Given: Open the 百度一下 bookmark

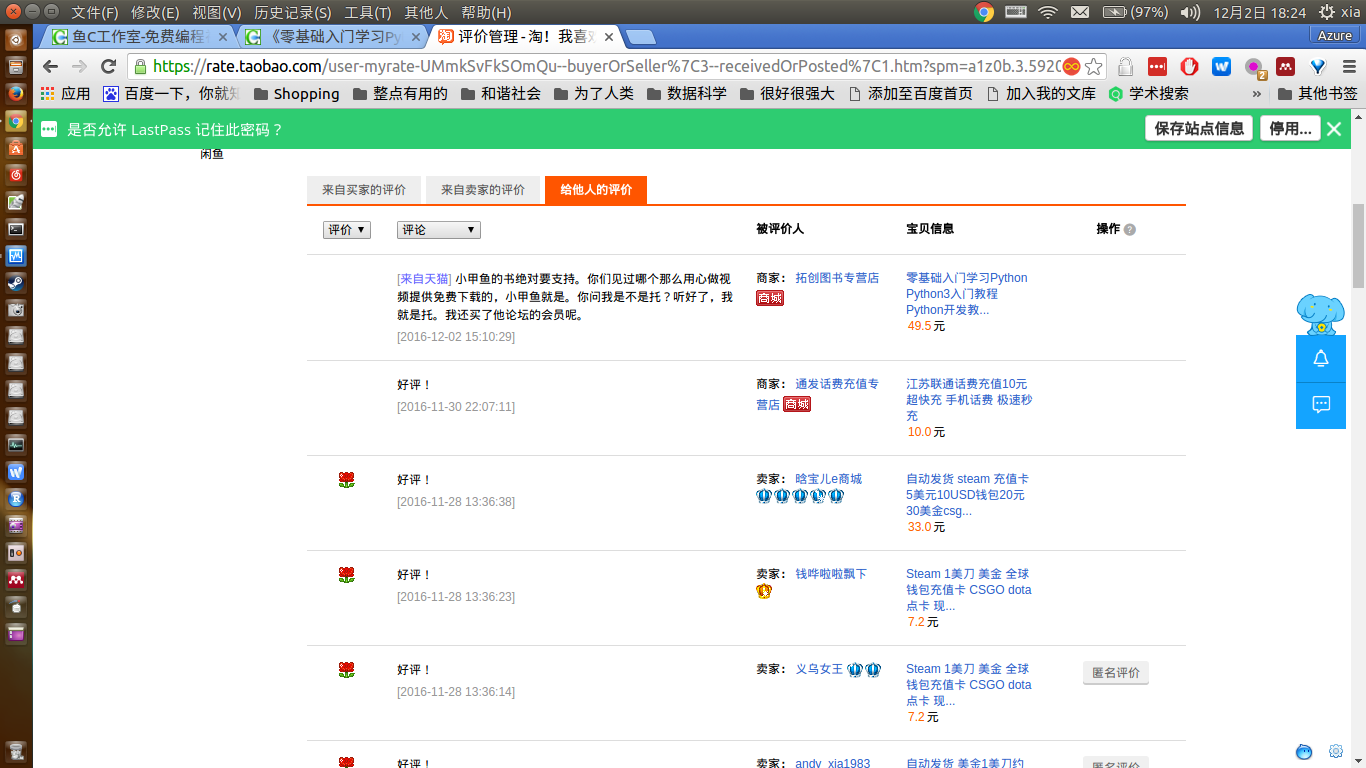Looking at the screenshot, I should [170, 93].
